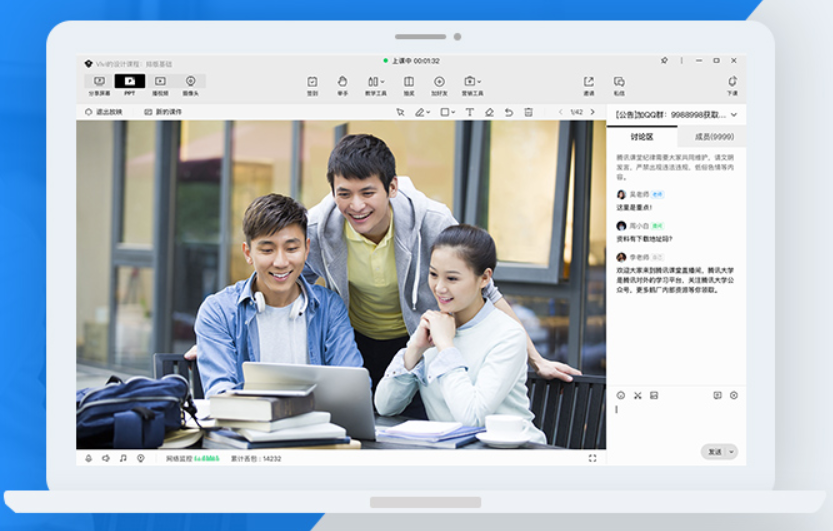Go to the next slide arrow
Screen dimensions: 833x531
click(593, 112)
